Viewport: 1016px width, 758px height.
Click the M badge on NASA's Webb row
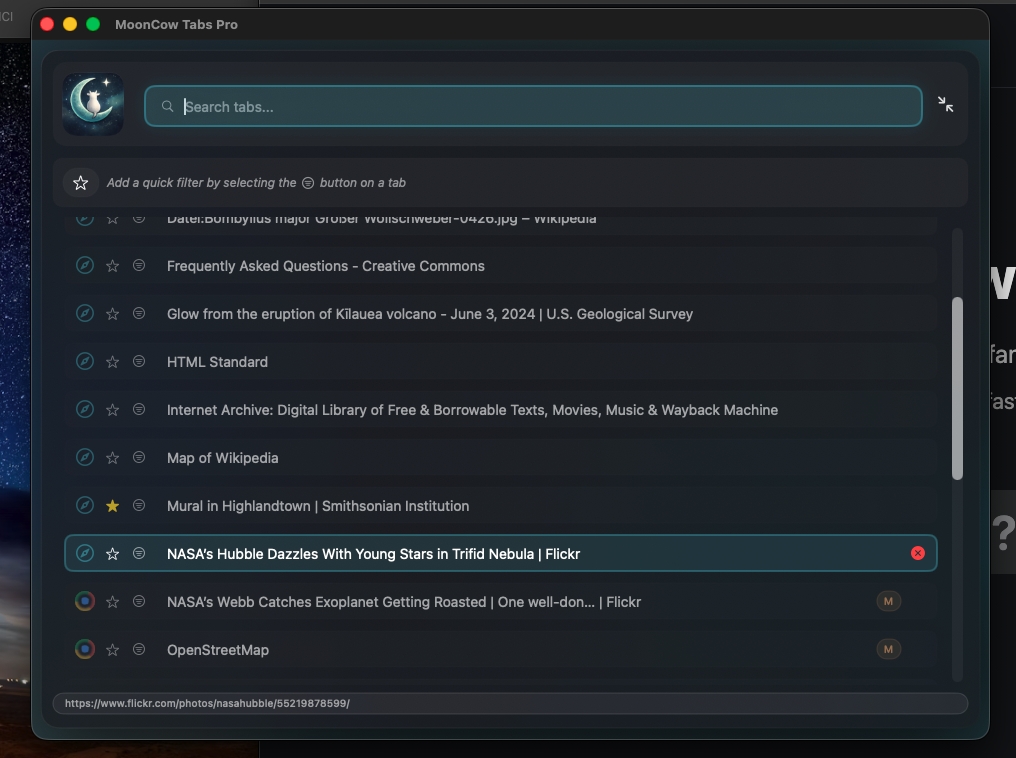[x=888, y=601]
